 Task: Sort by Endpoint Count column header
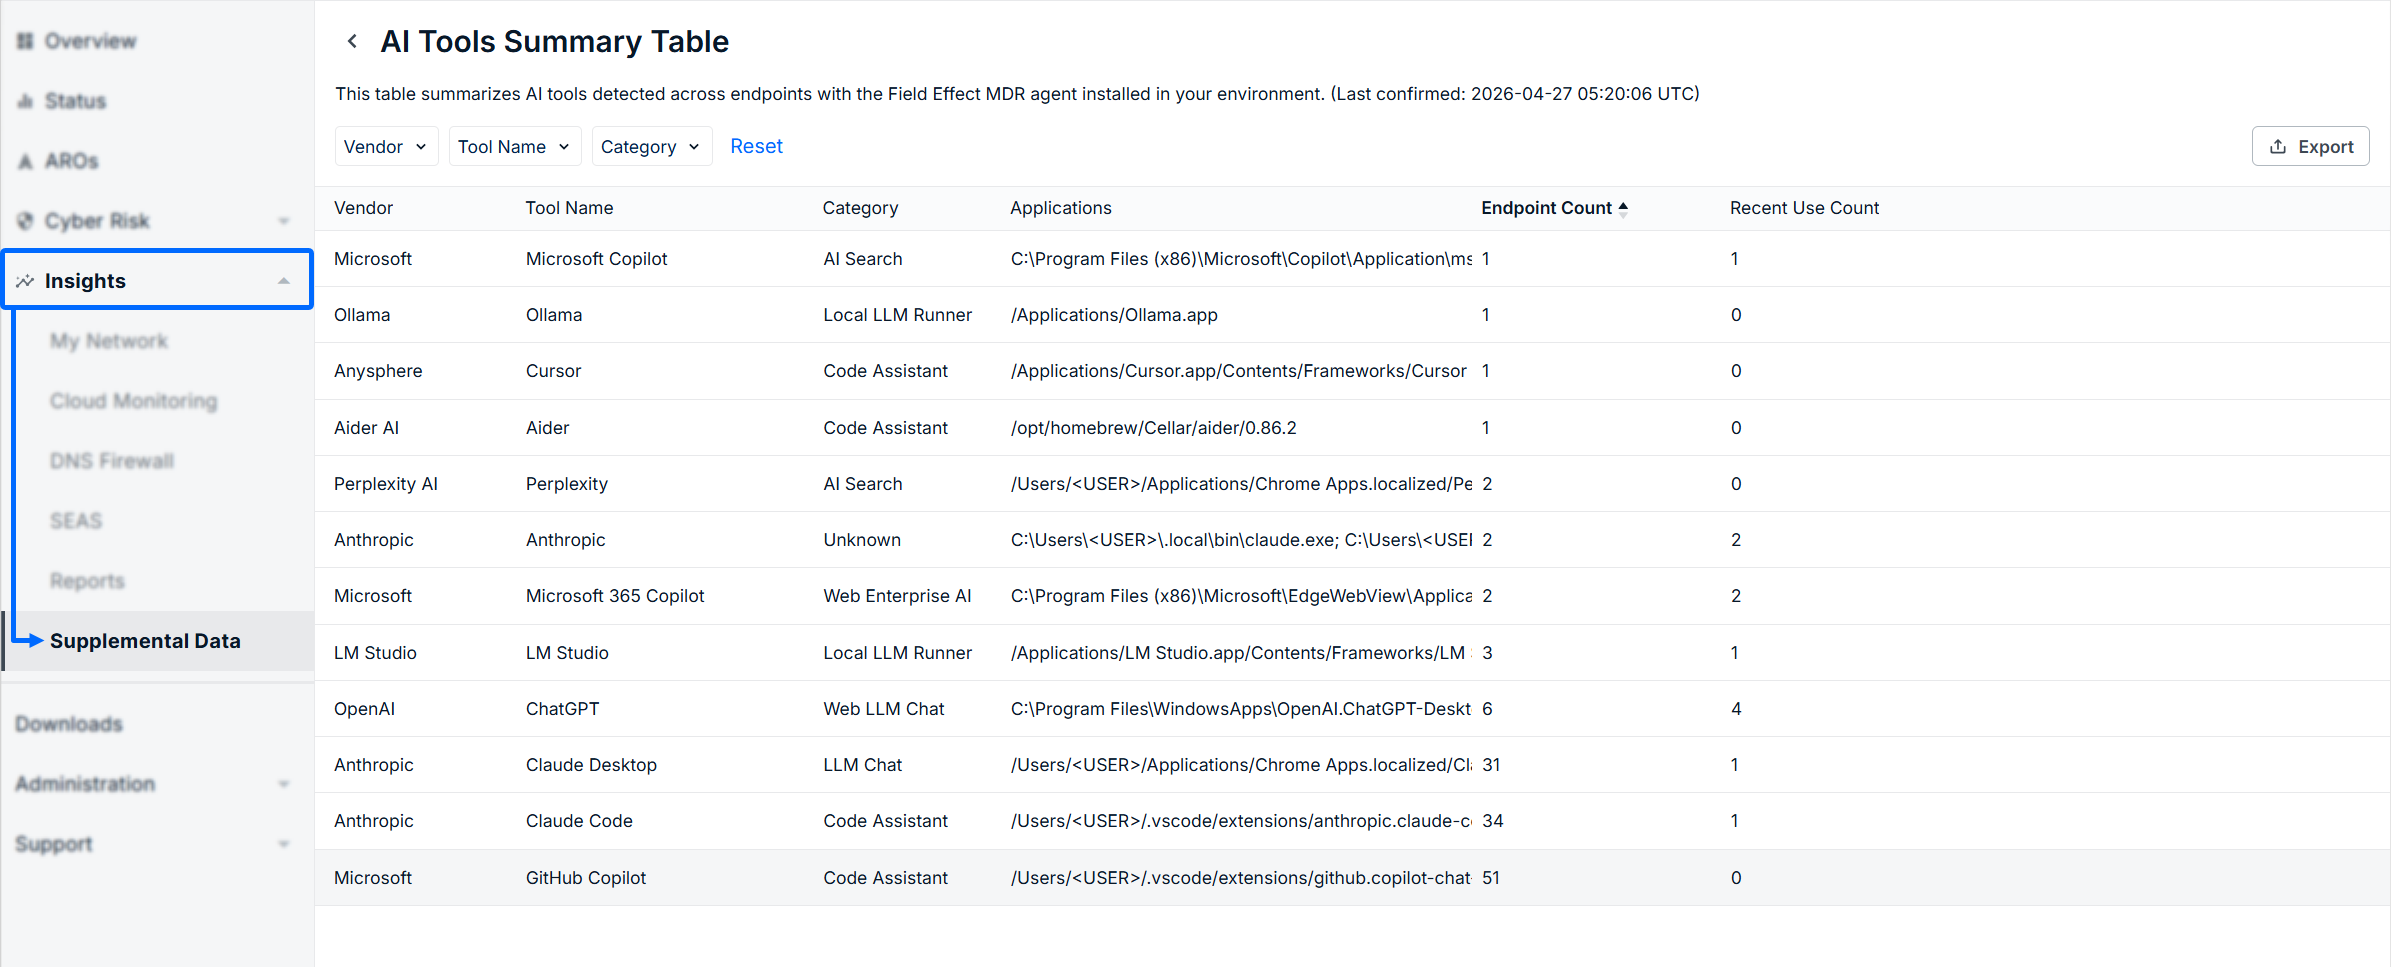coord(1546,208)
